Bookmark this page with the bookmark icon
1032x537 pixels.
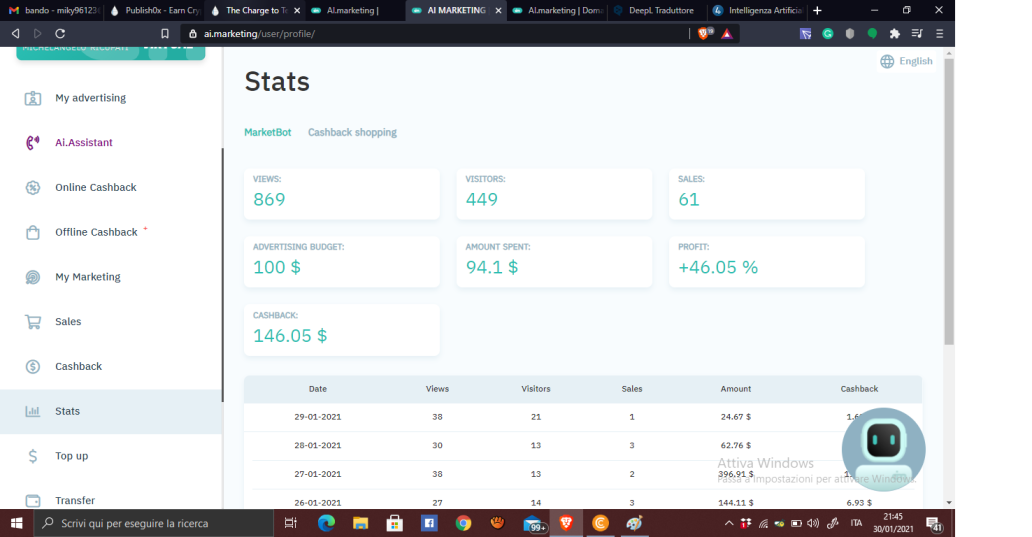[x=165, y=34]
